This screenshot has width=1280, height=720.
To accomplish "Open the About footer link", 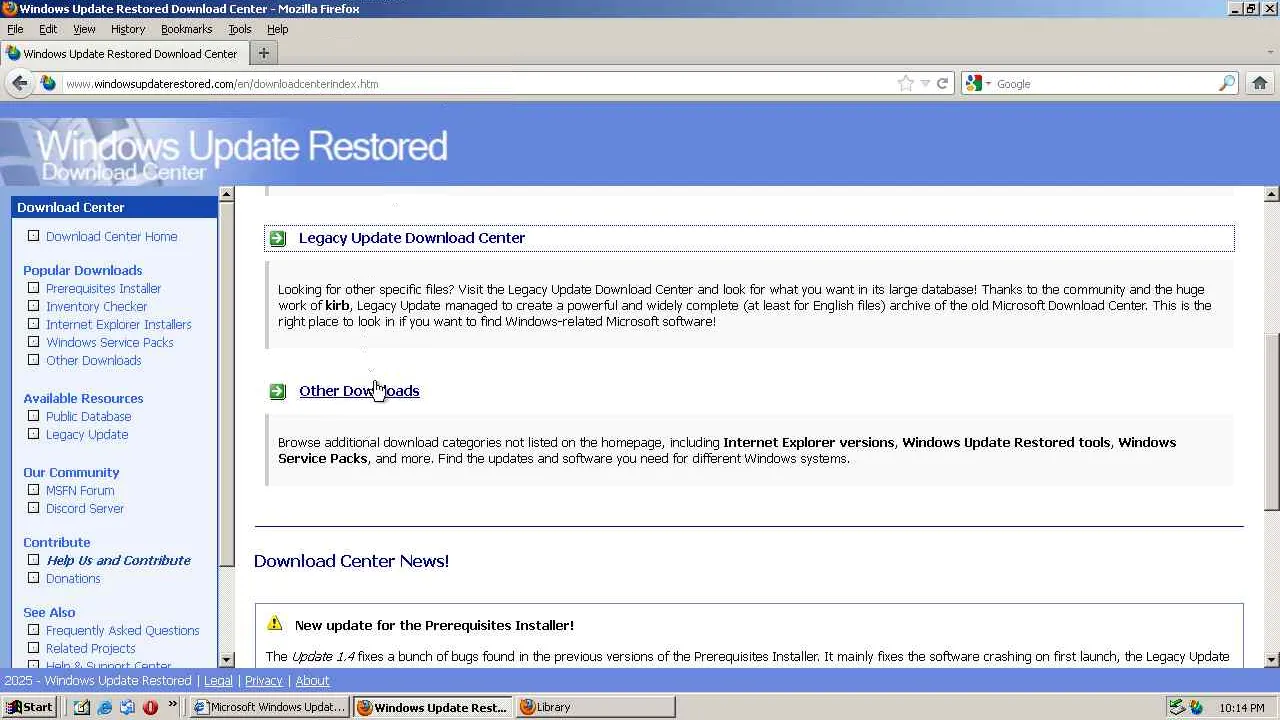I will (312, 681).
